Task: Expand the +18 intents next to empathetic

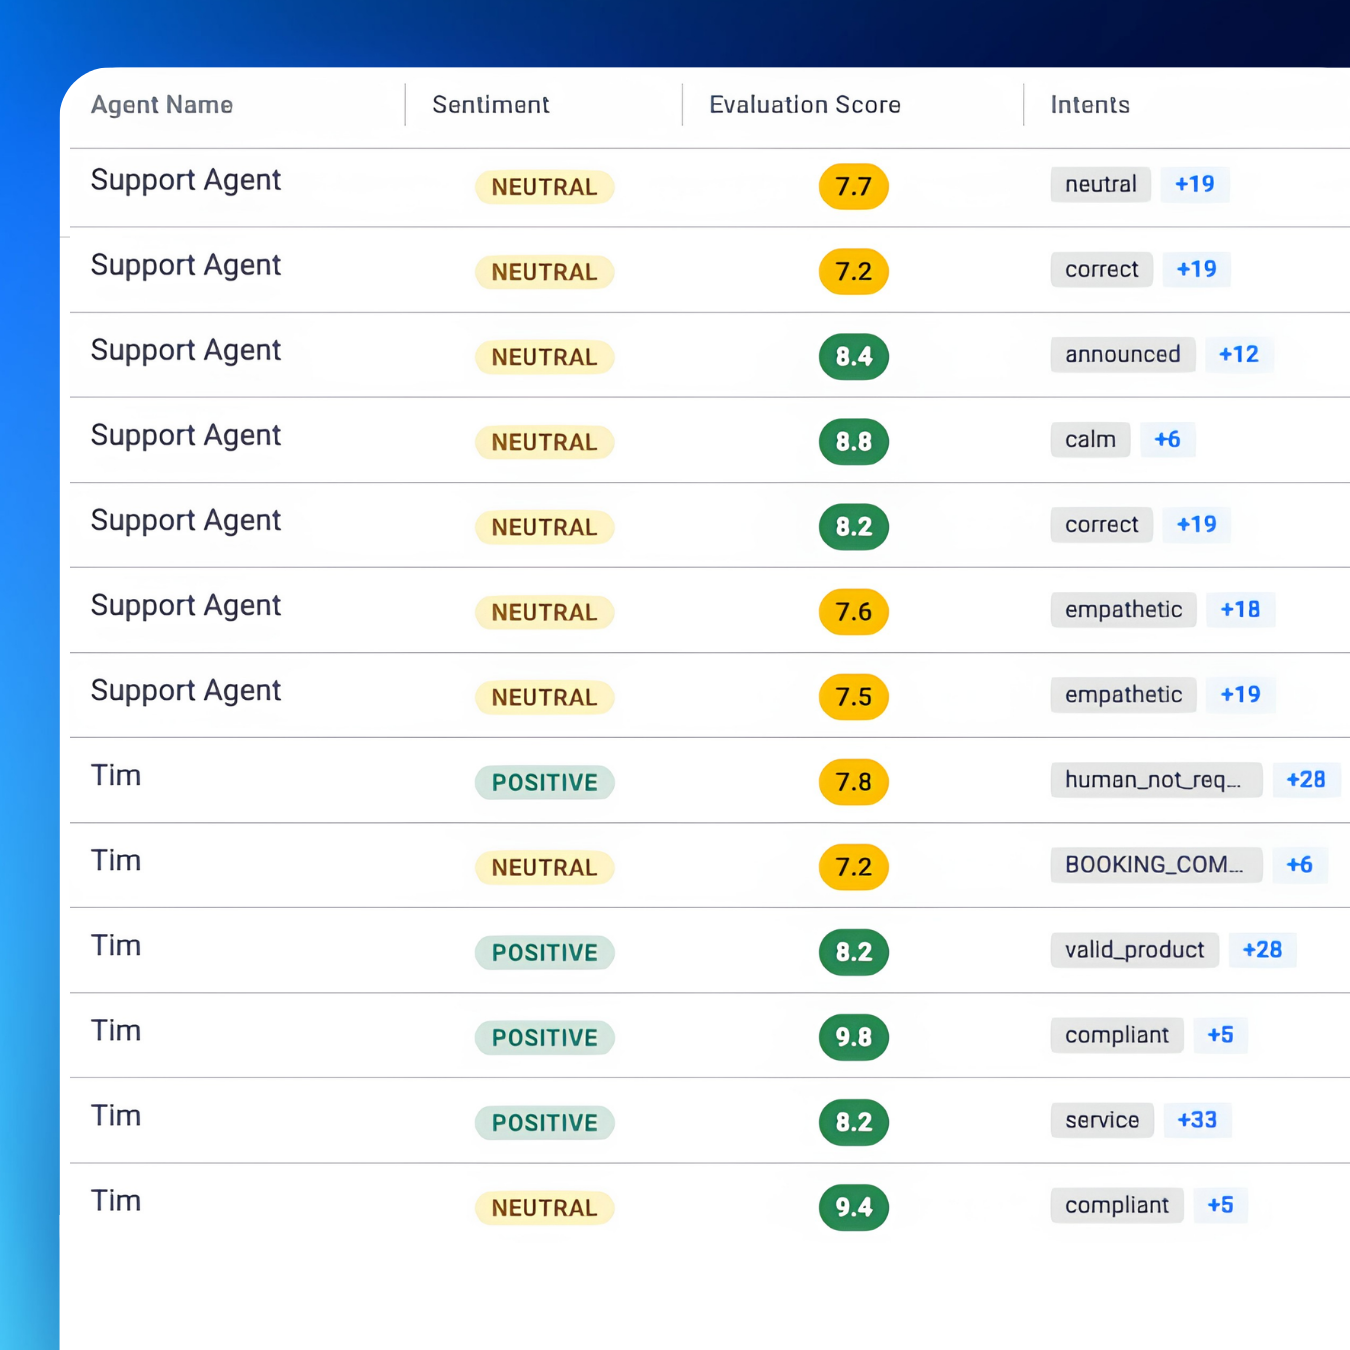Action: coord(1241,609)
